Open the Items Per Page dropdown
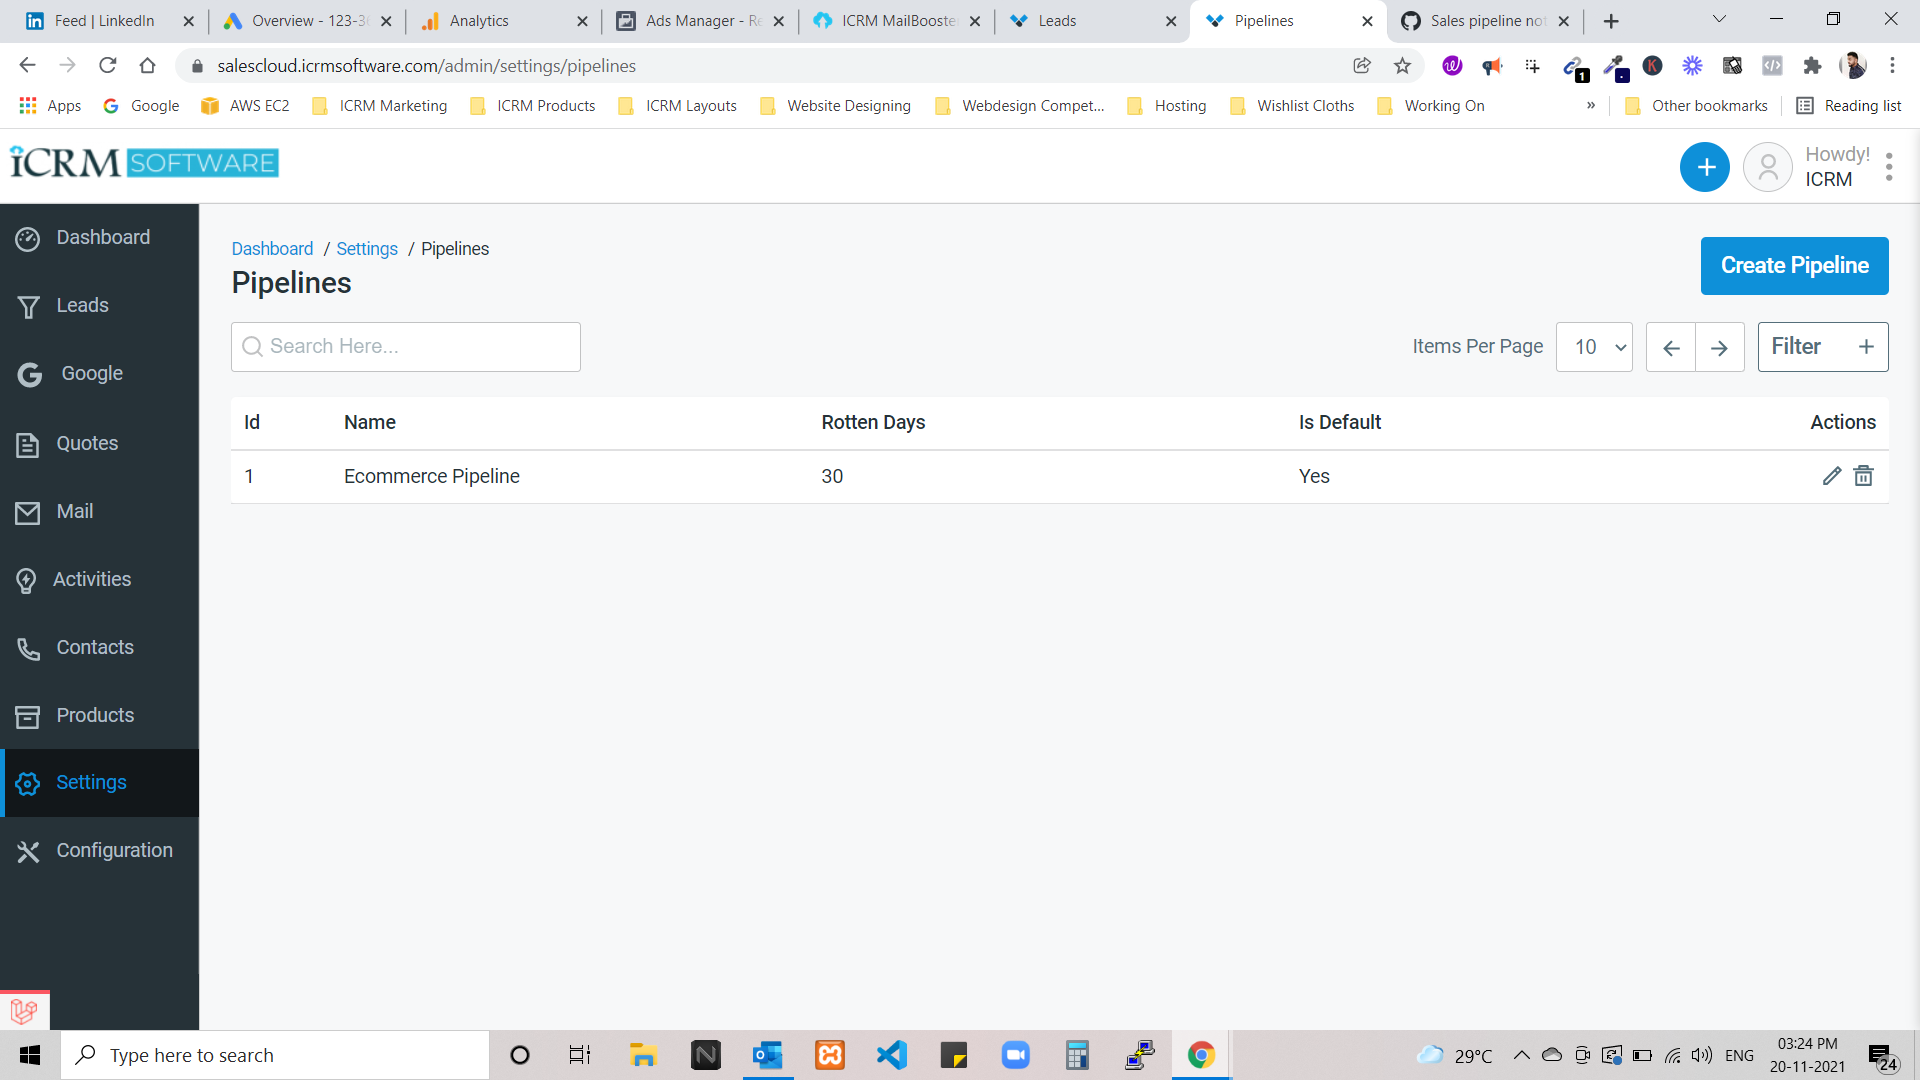Screen dimensions: 1920x1080 [1594, 347]
